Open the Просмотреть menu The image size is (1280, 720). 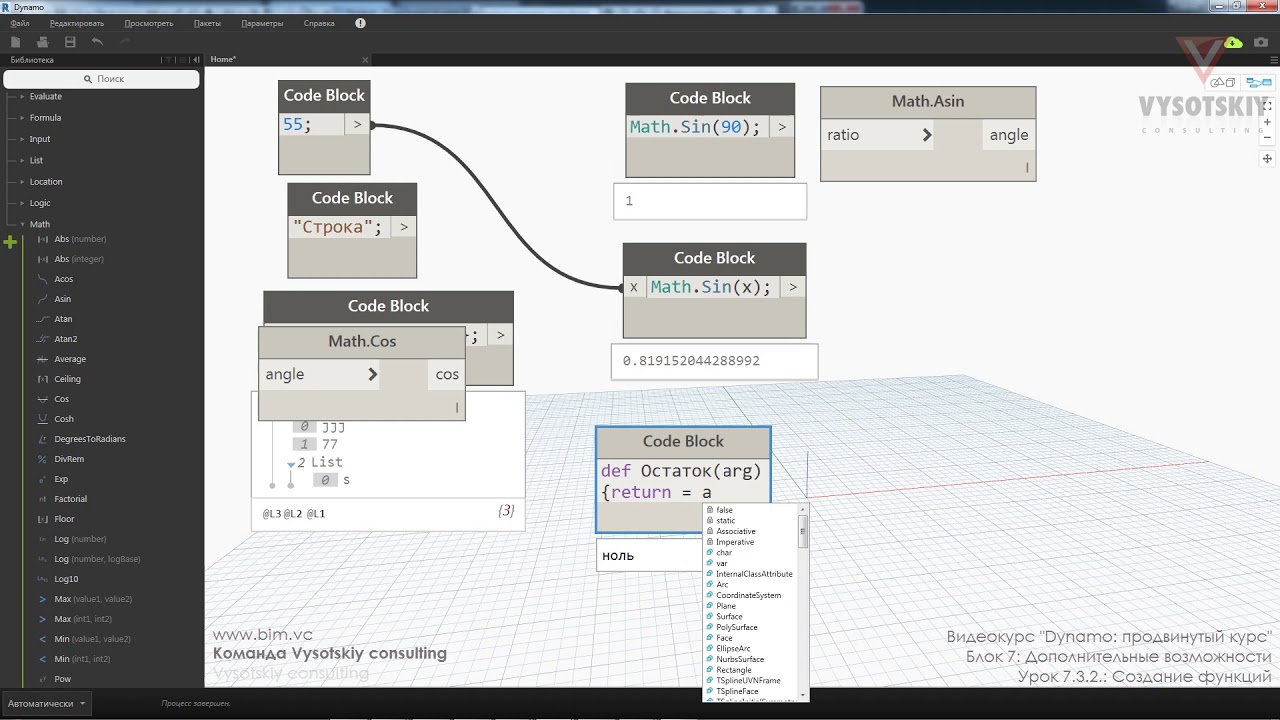click(149, 23)
